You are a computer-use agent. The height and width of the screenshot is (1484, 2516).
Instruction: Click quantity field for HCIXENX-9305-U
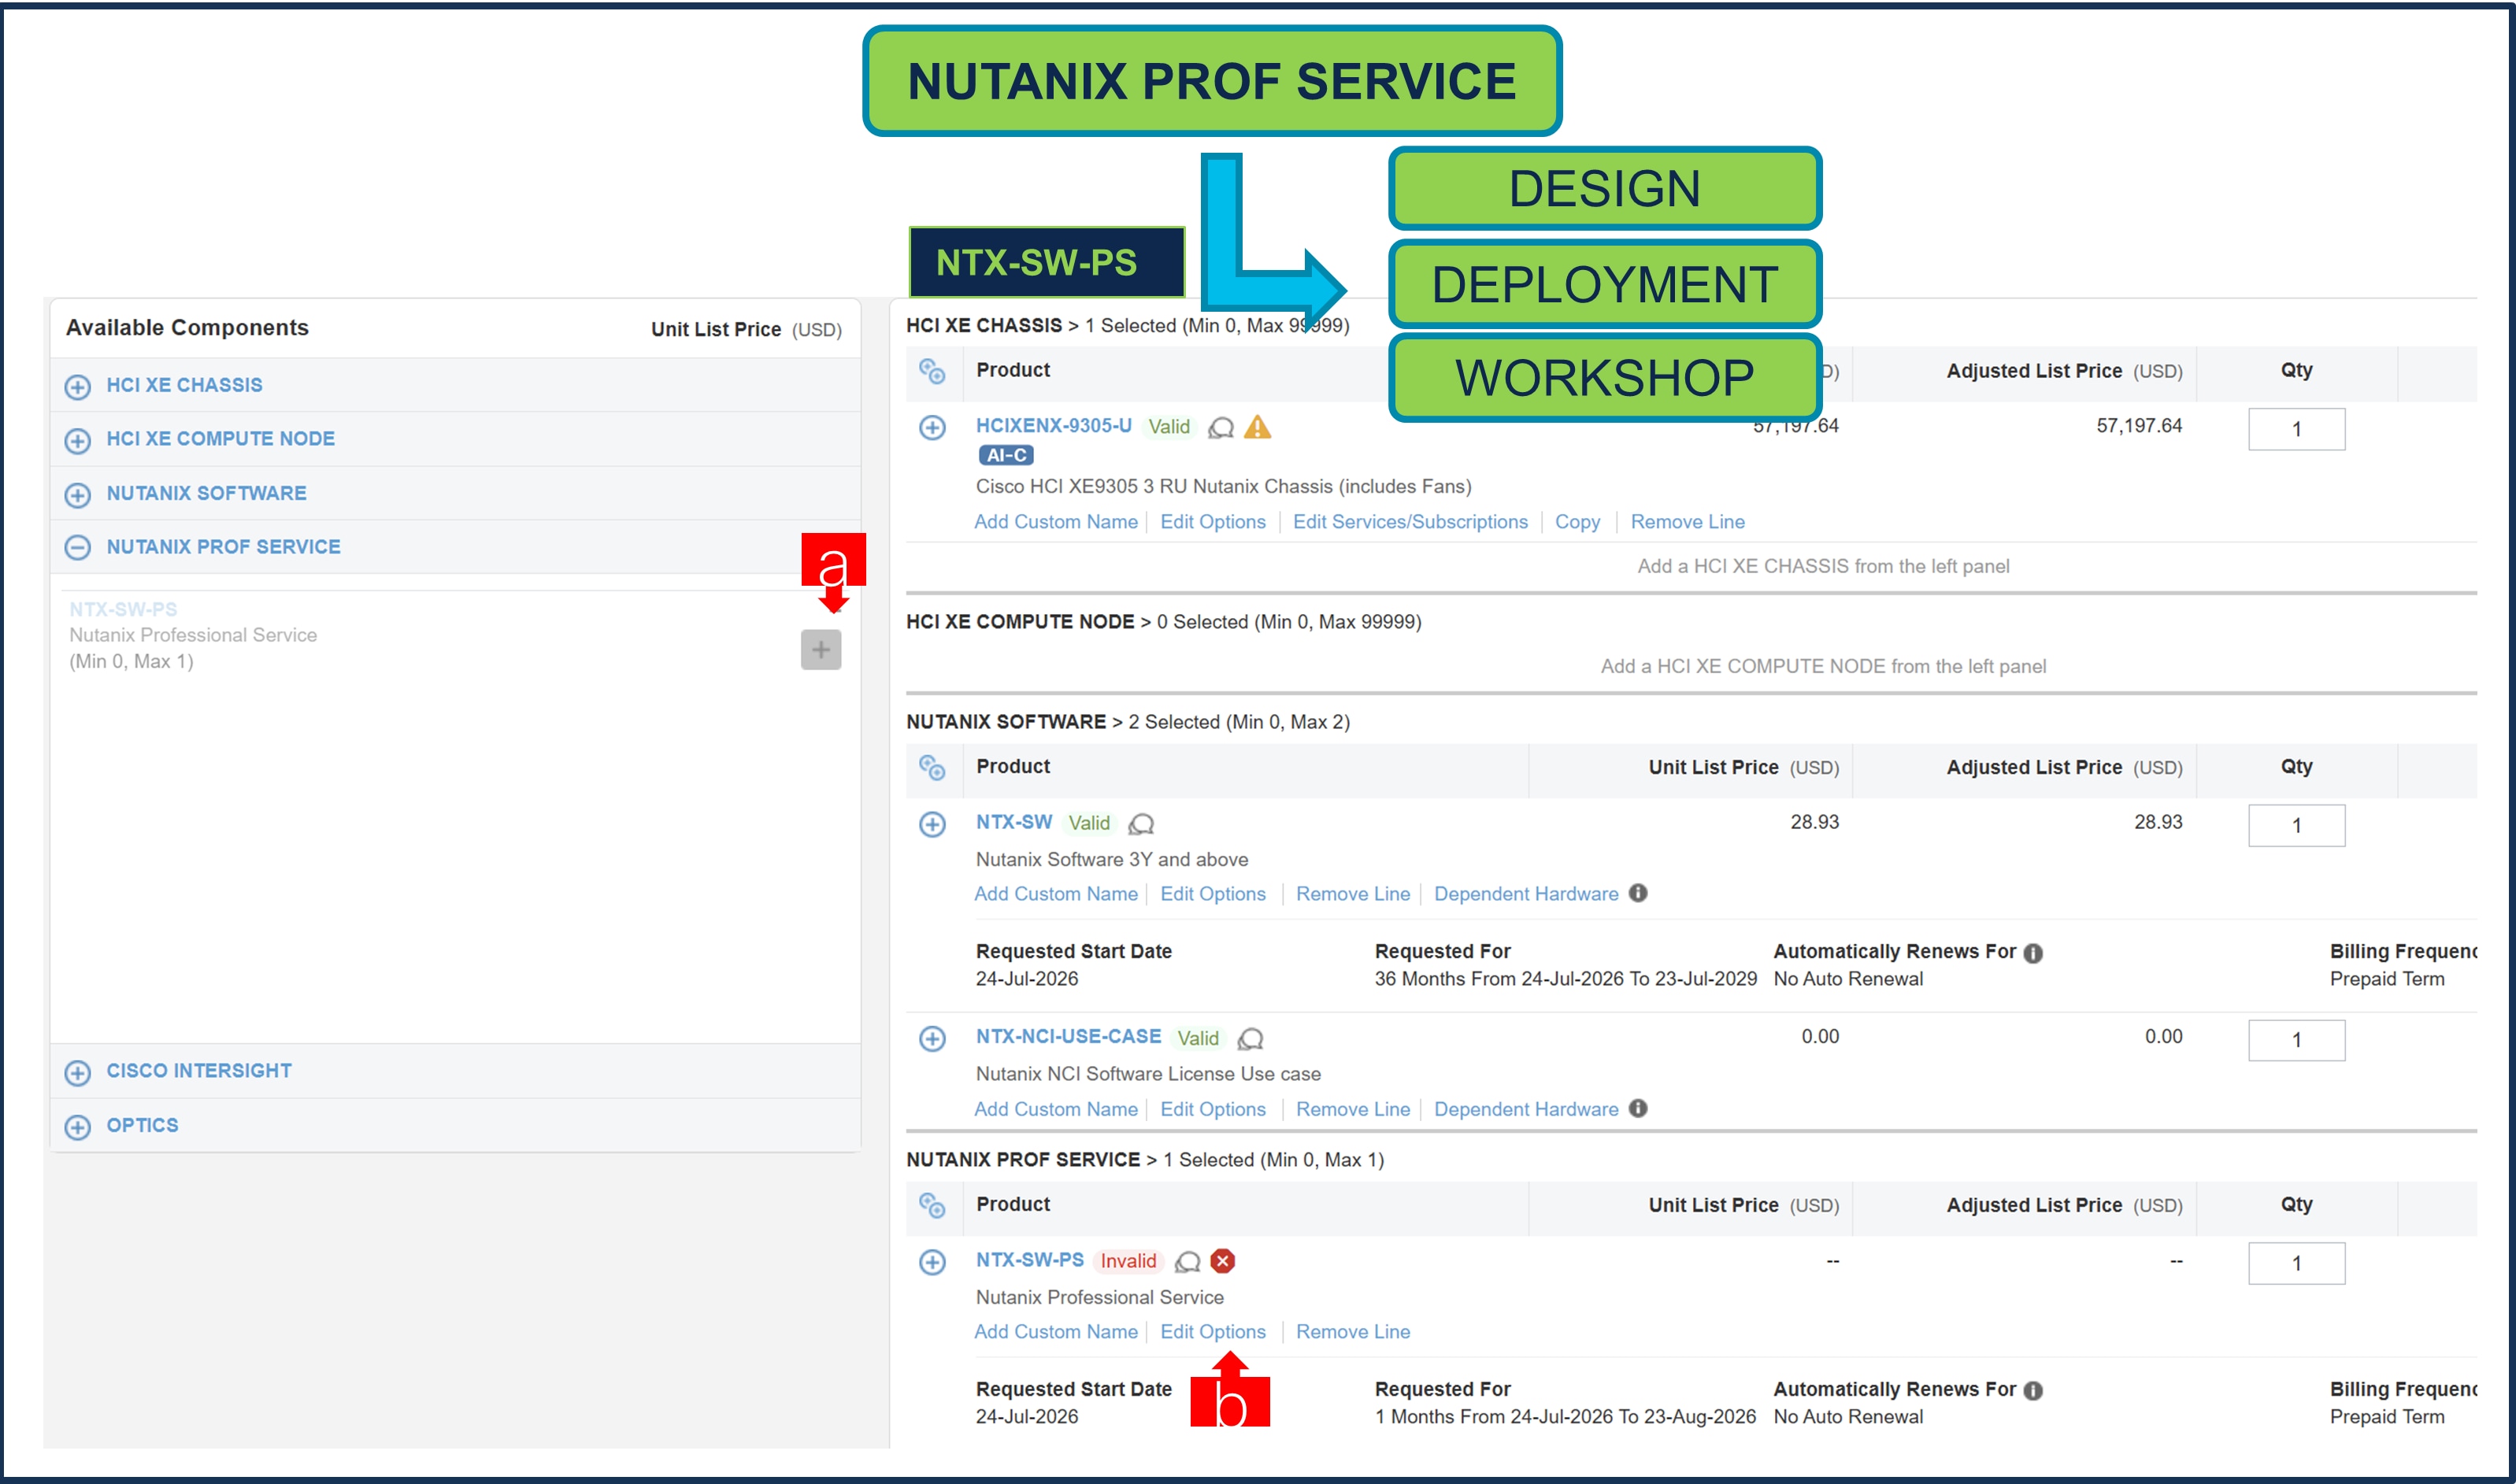(2296, 429)
